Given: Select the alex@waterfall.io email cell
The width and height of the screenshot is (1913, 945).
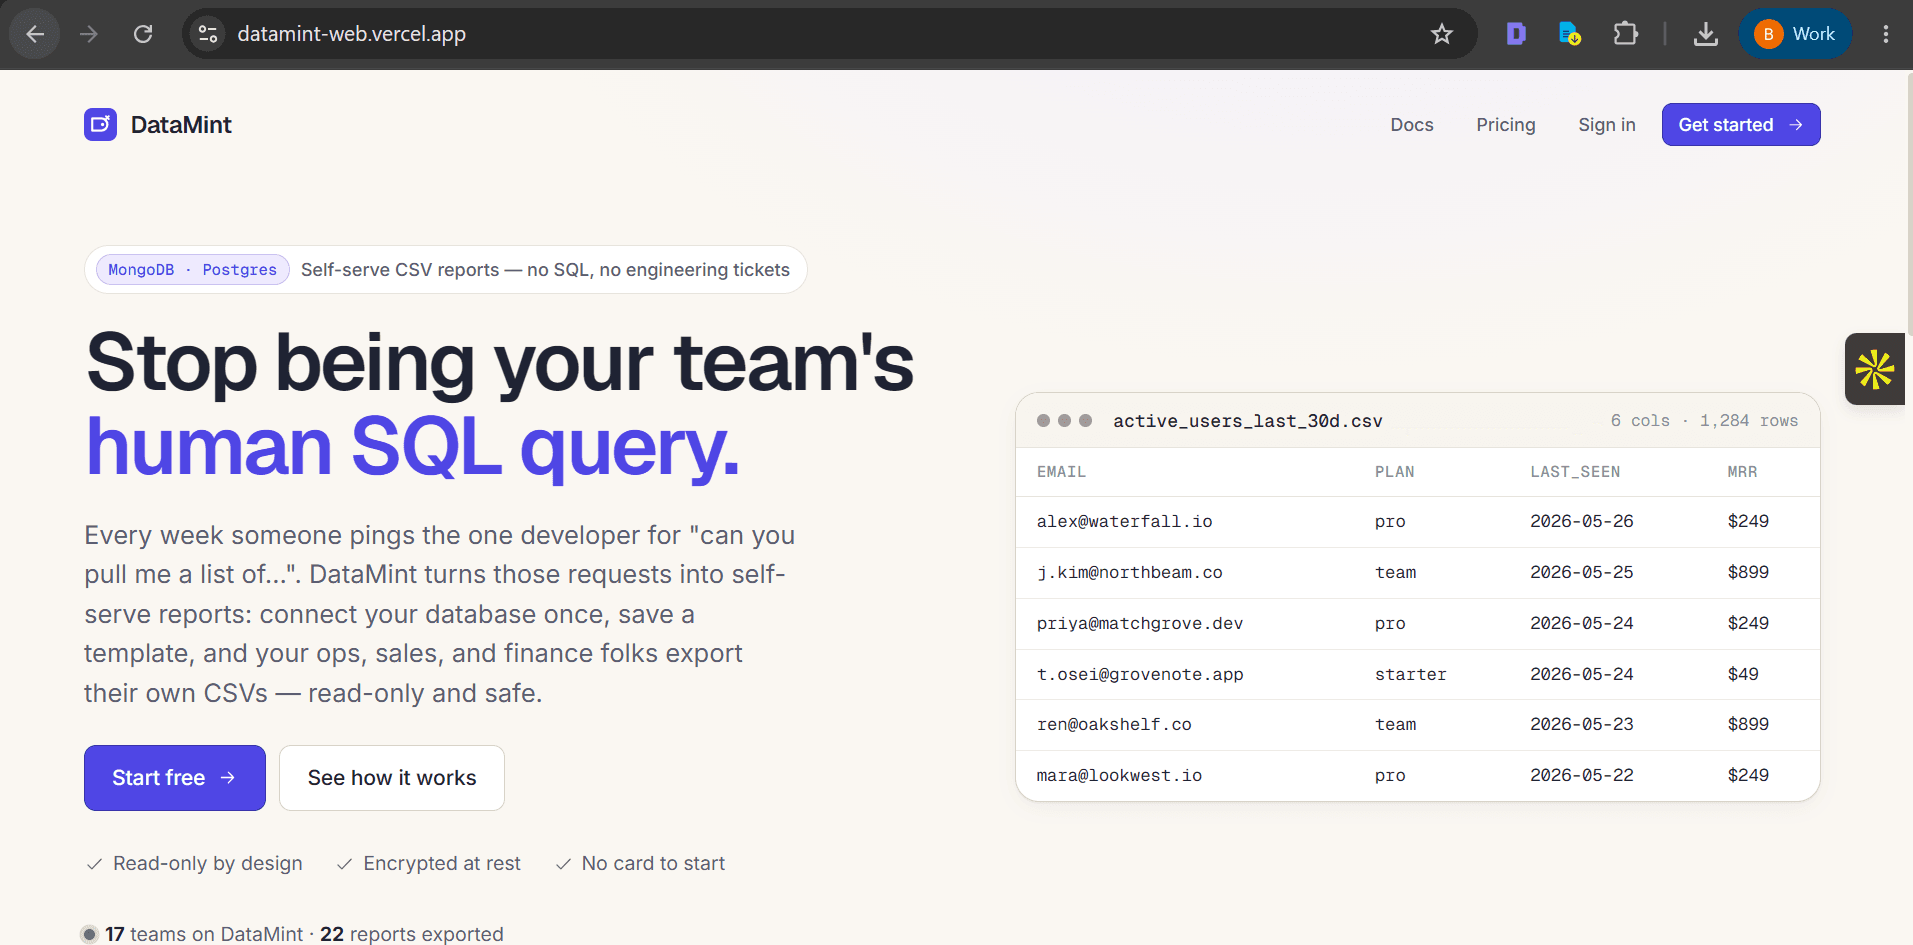Looking at the screenshot, I should 1124,522.
